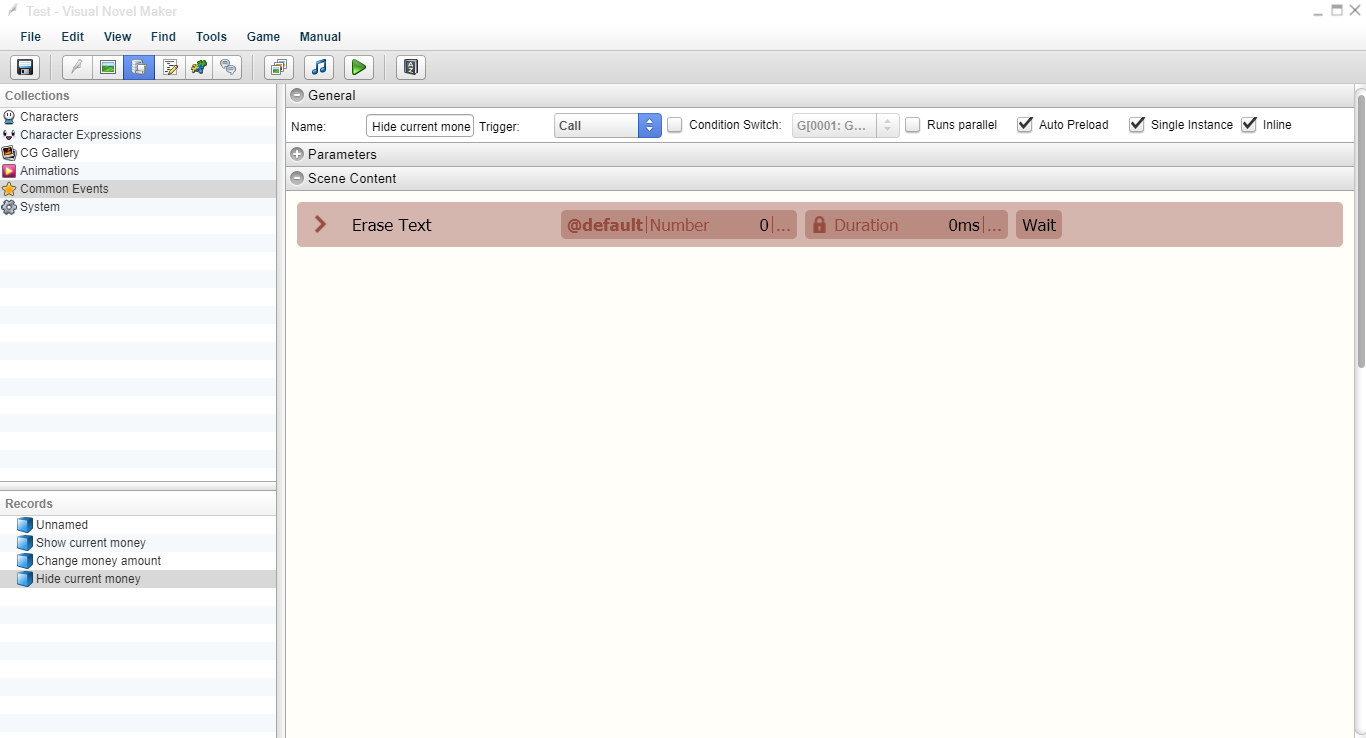1366x738 pixels.
Task: Expand the Erase Text command chevron
Action: point(321,225)
